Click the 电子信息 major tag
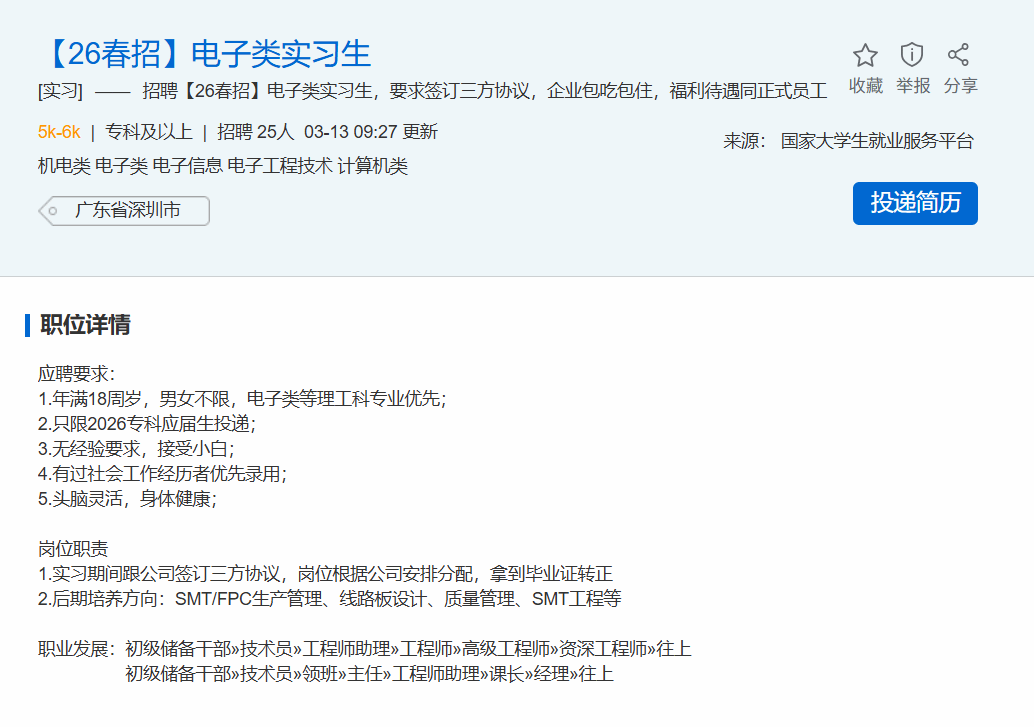The width and height of the screenshot is (1034, 727). pos(194,166)
